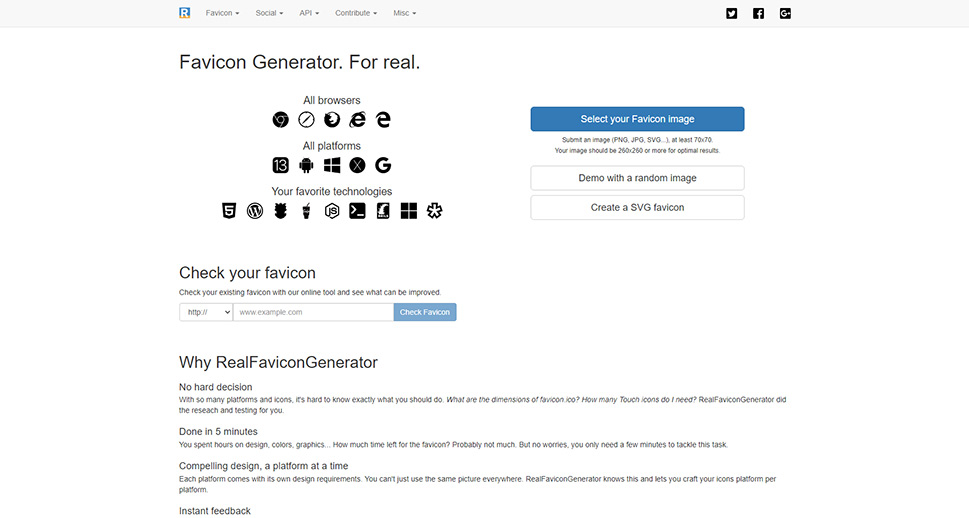Click the Safari browser icon
This screenshot has height=518, width=969.
point(306,119)
